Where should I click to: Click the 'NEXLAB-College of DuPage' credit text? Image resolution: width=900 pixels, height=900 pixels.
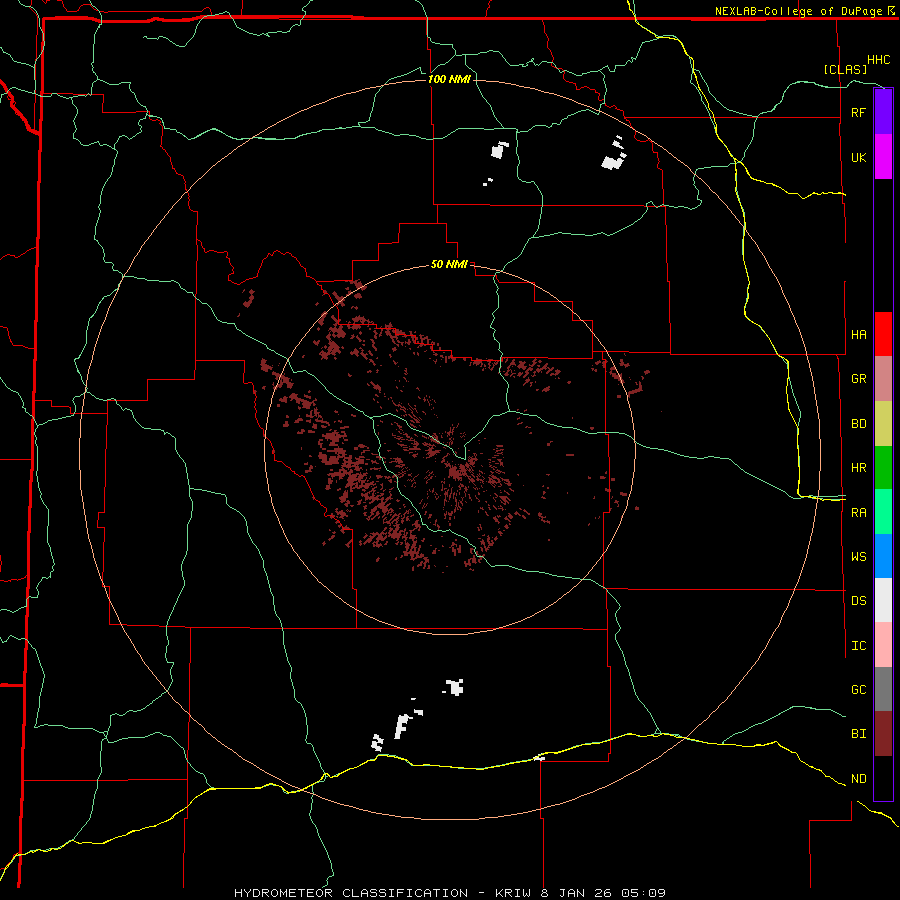[x=800, y=11]
